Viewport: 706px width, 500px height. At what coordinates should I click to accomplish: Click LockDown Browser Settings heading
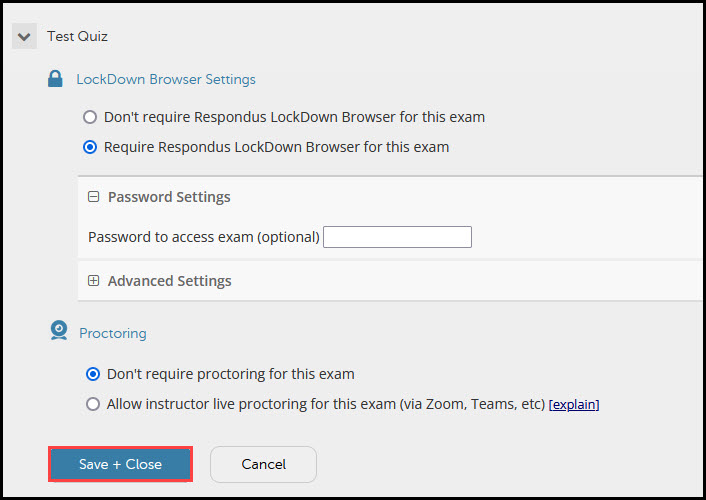coord(166,79)
